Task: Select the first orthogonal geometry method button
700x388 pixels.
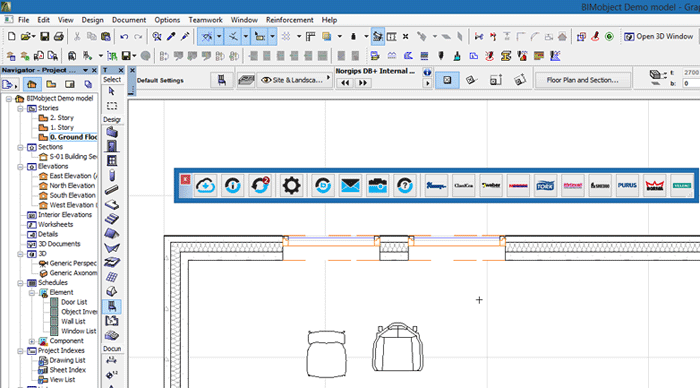Action: [447, 80]
